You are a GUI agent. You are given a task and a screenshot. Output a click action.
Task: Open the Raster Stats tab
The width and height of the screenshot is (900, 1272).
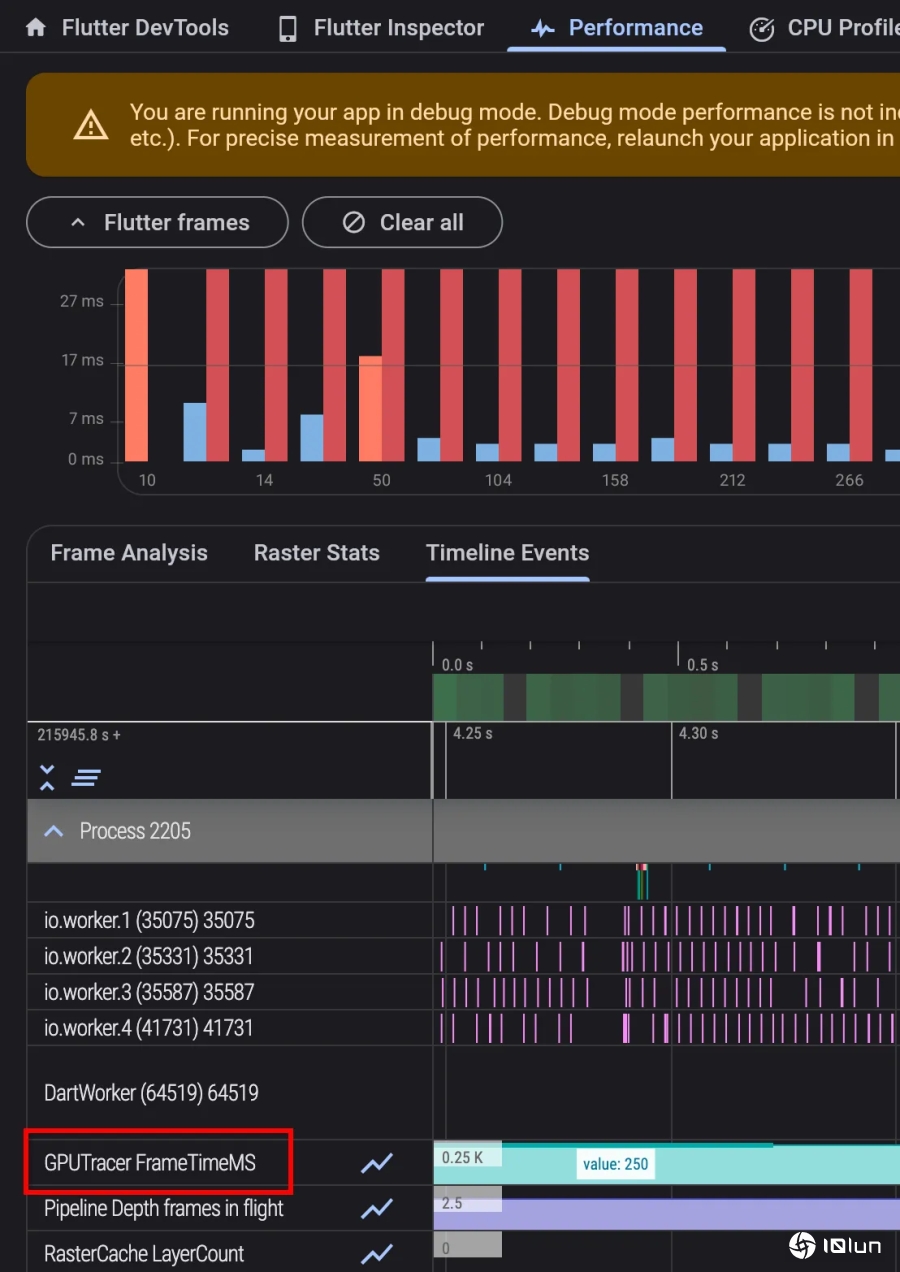pyautogui.click(x=316, y=553)
